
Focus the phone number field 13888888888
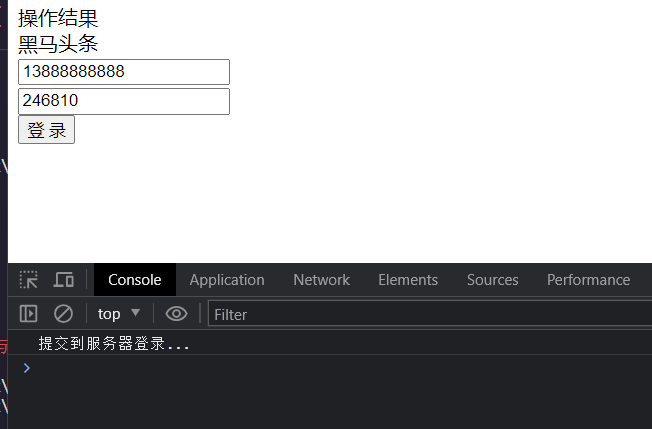[124, 72]
